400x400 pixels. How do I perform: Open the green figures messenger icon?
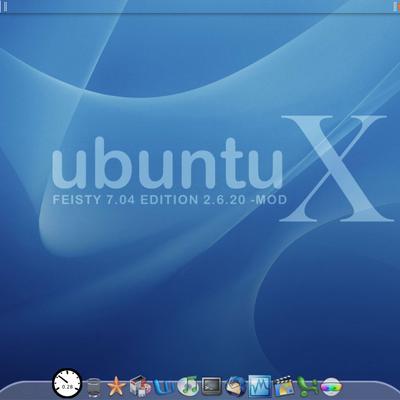pyautogui.click(x=307, y=387)
